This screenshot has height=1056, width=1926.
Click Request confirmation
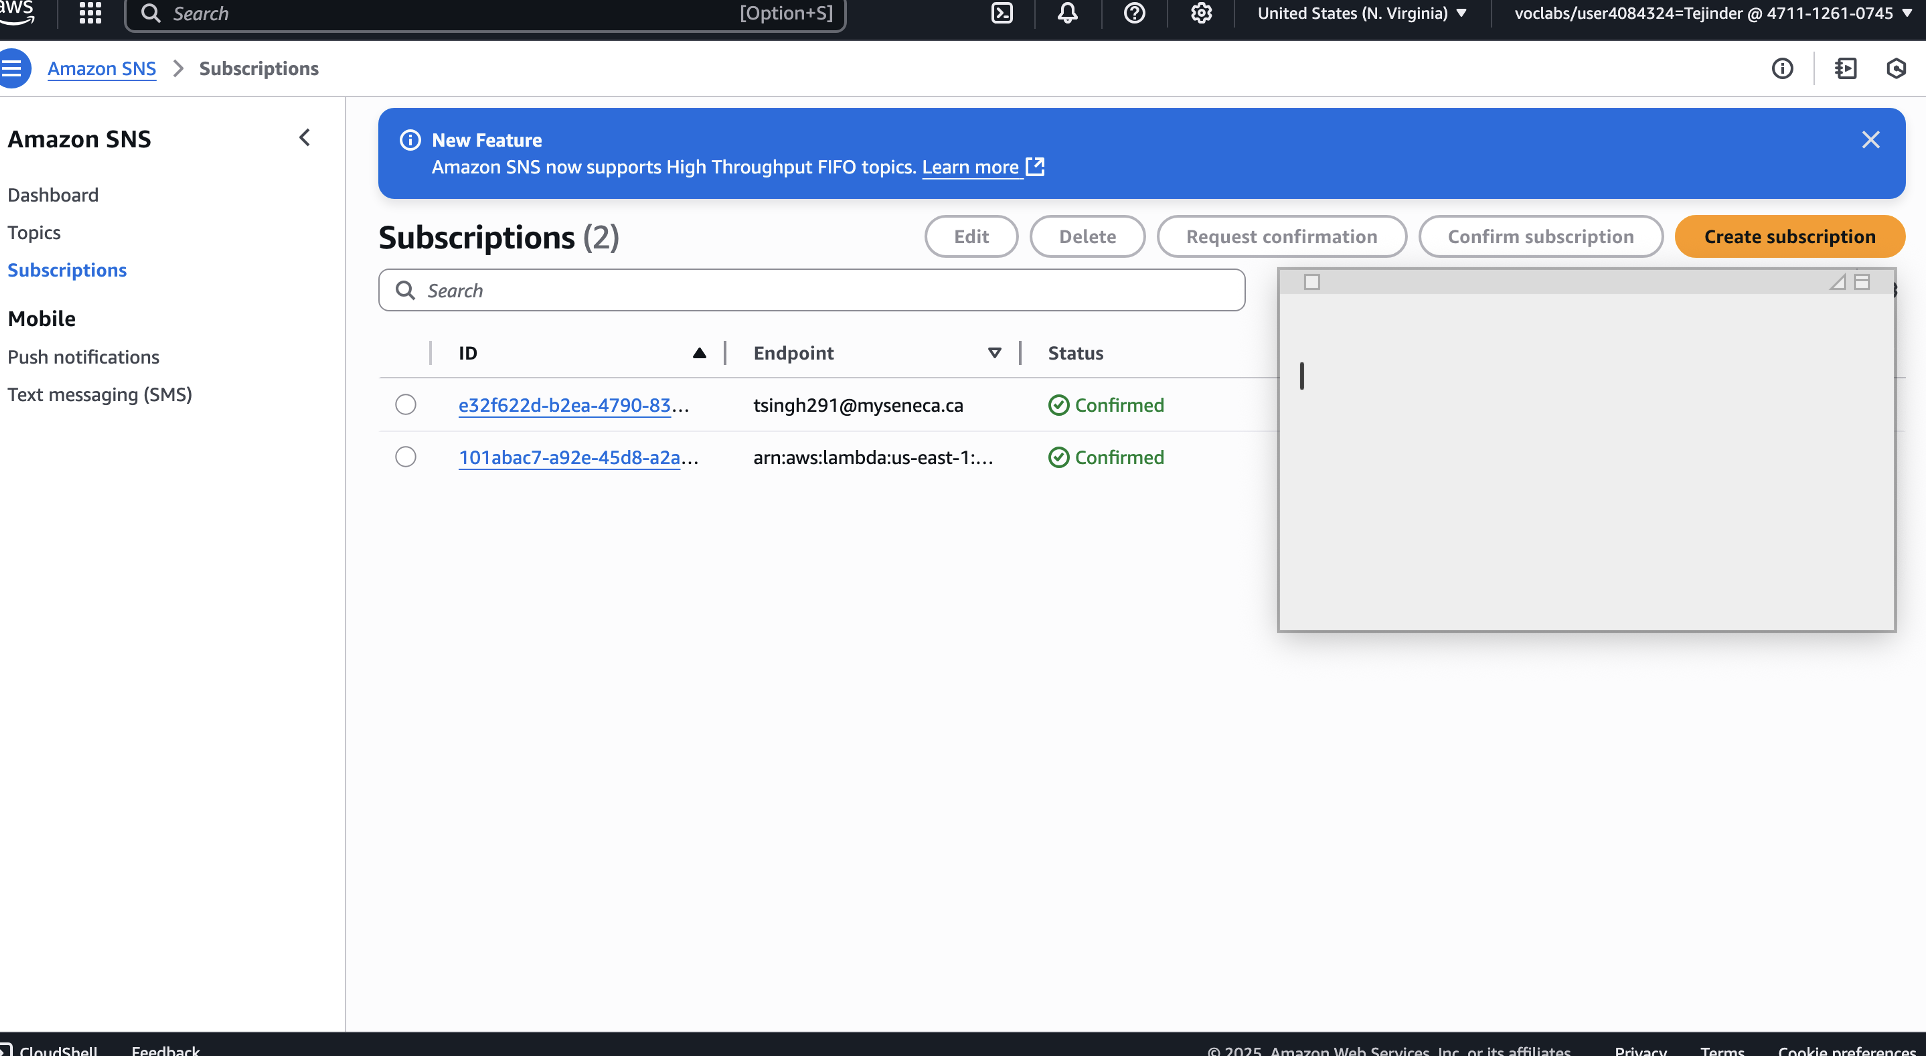coord(1281,237)
